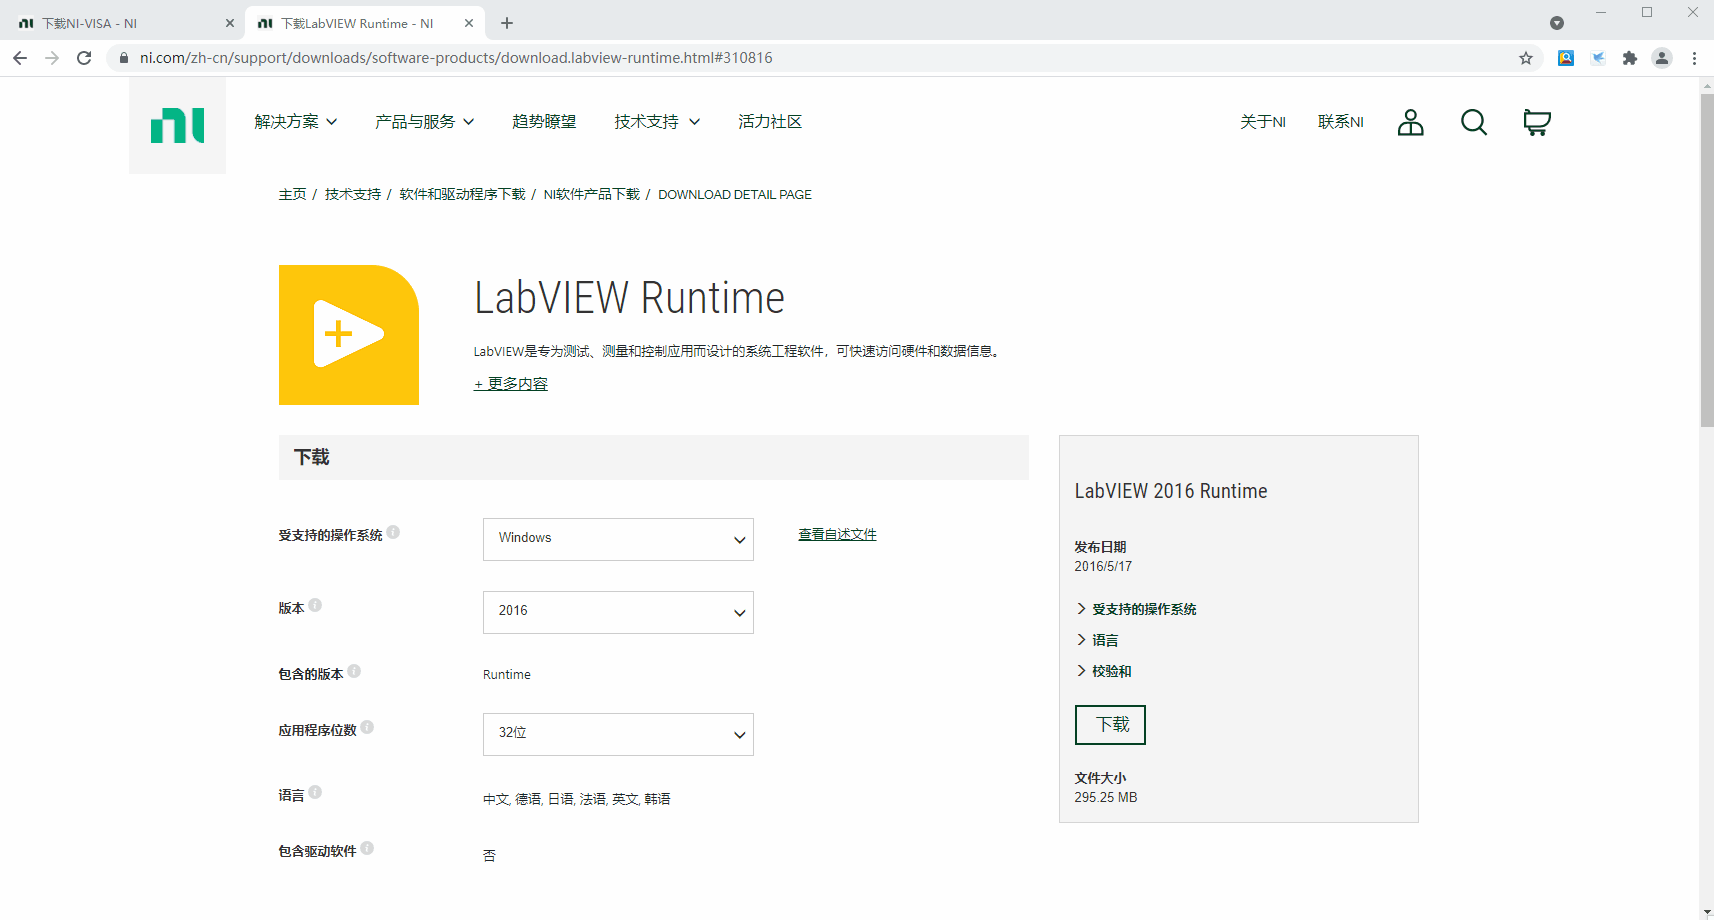Viewport: 1714px width, 920px height.
Task: Click the 下载 download button
Action: [1110, 725]
